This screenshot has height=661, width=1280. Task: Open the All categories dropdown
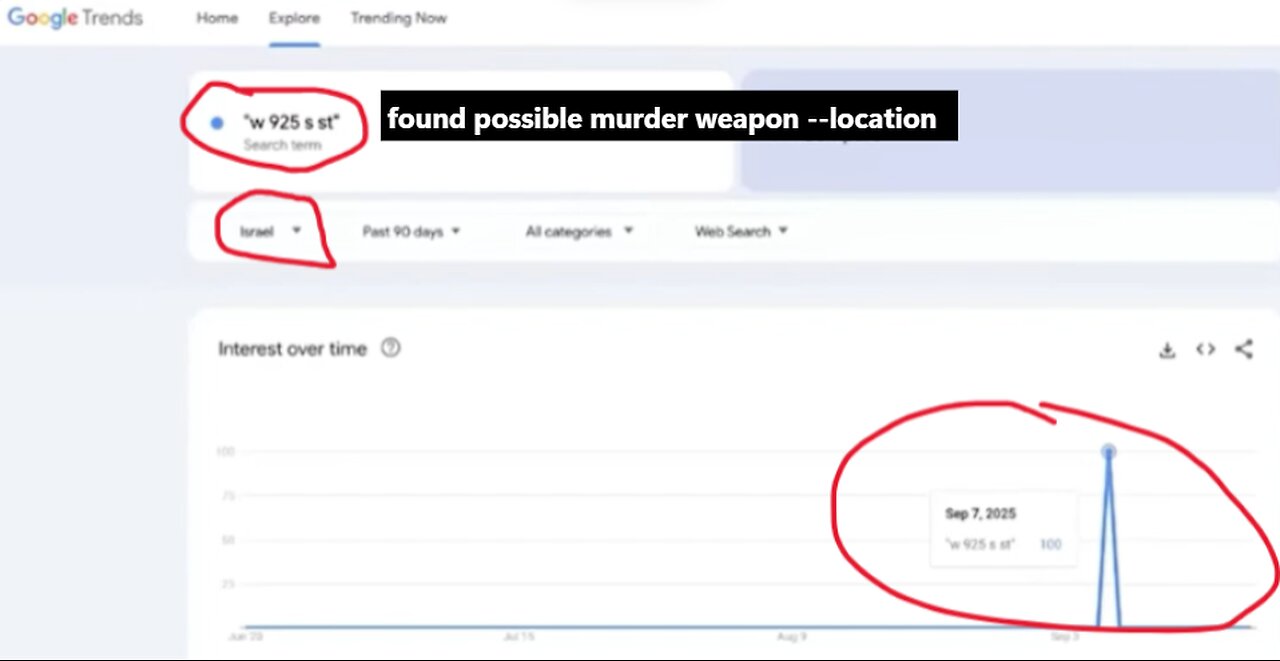click(x=580, y=231)
